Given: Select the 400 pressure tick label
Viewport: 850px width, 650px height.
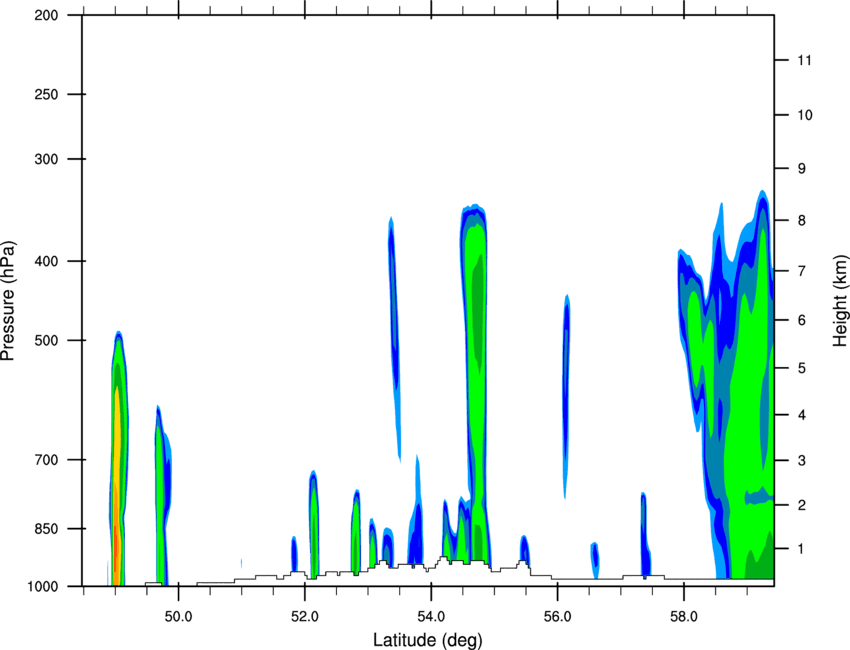Looking at the screenshot, I should coord(46,261).
